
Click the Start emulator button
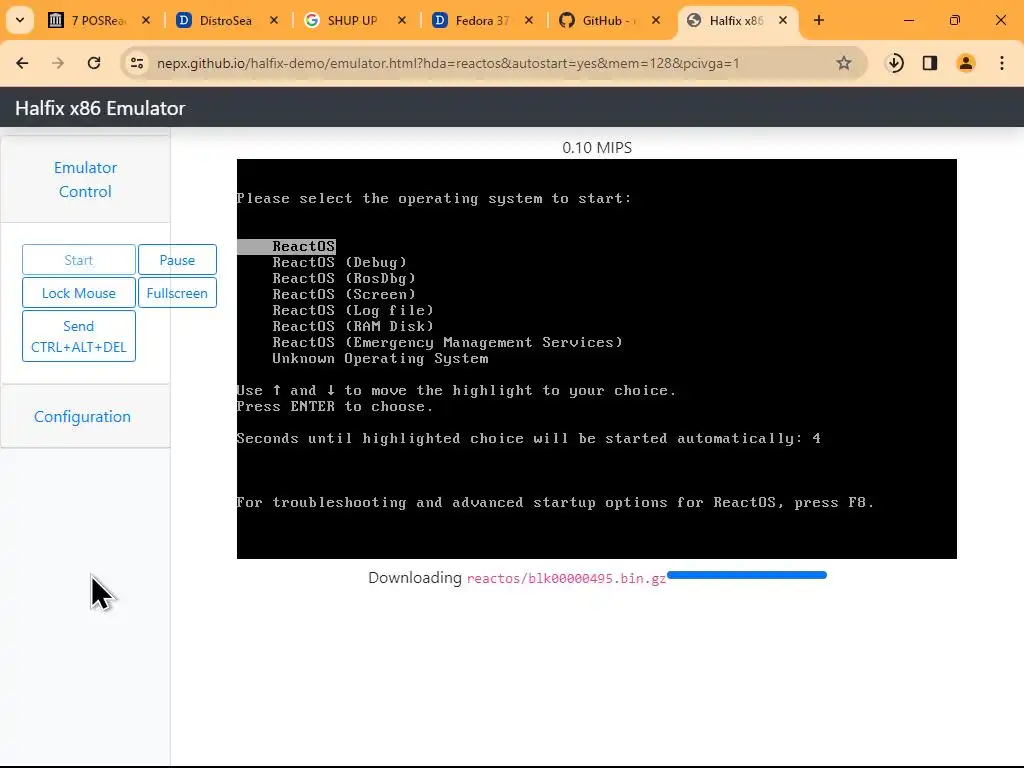tap(78, 260)
